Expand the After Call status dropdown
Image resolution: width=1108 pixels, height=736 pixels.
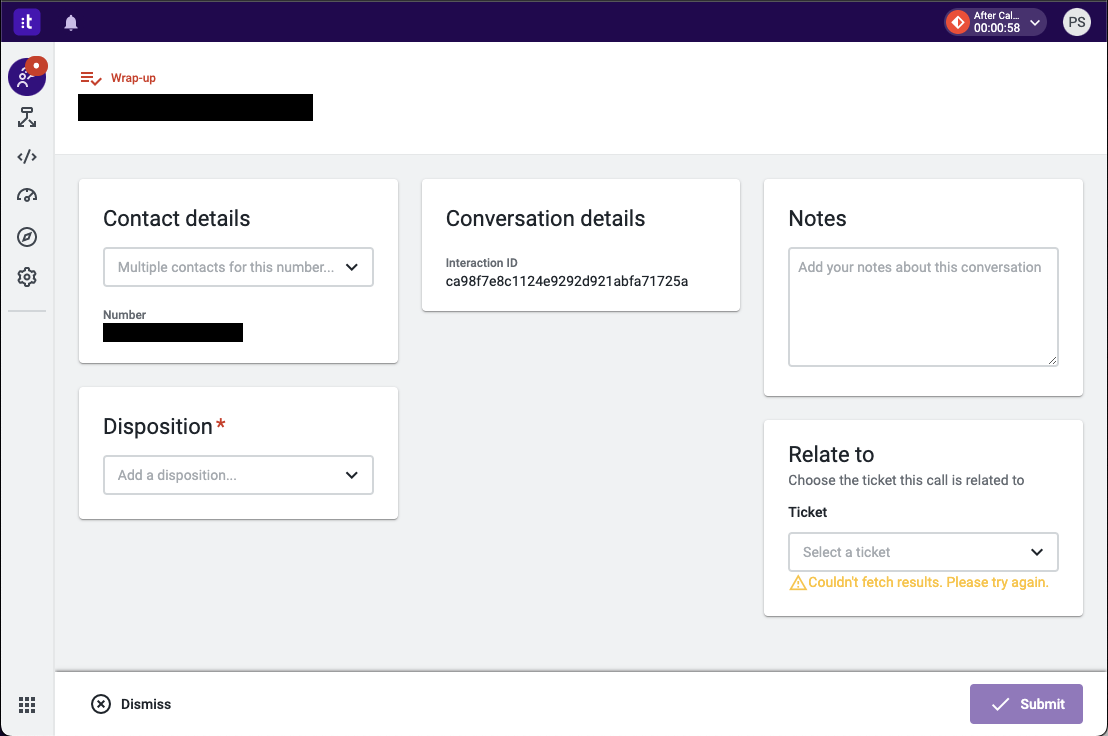click(x=1035, y=23)
